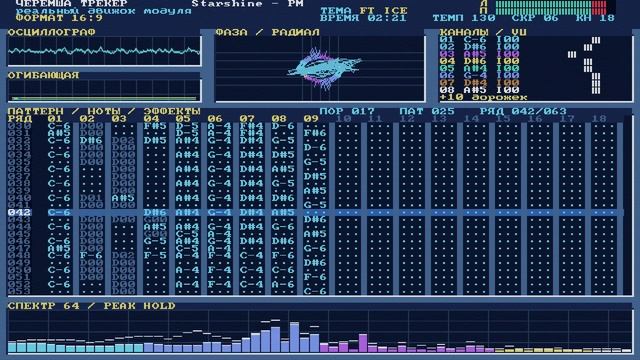Click the tallest blue spectrum bar
Screen dimensions: 640x360
294,337
